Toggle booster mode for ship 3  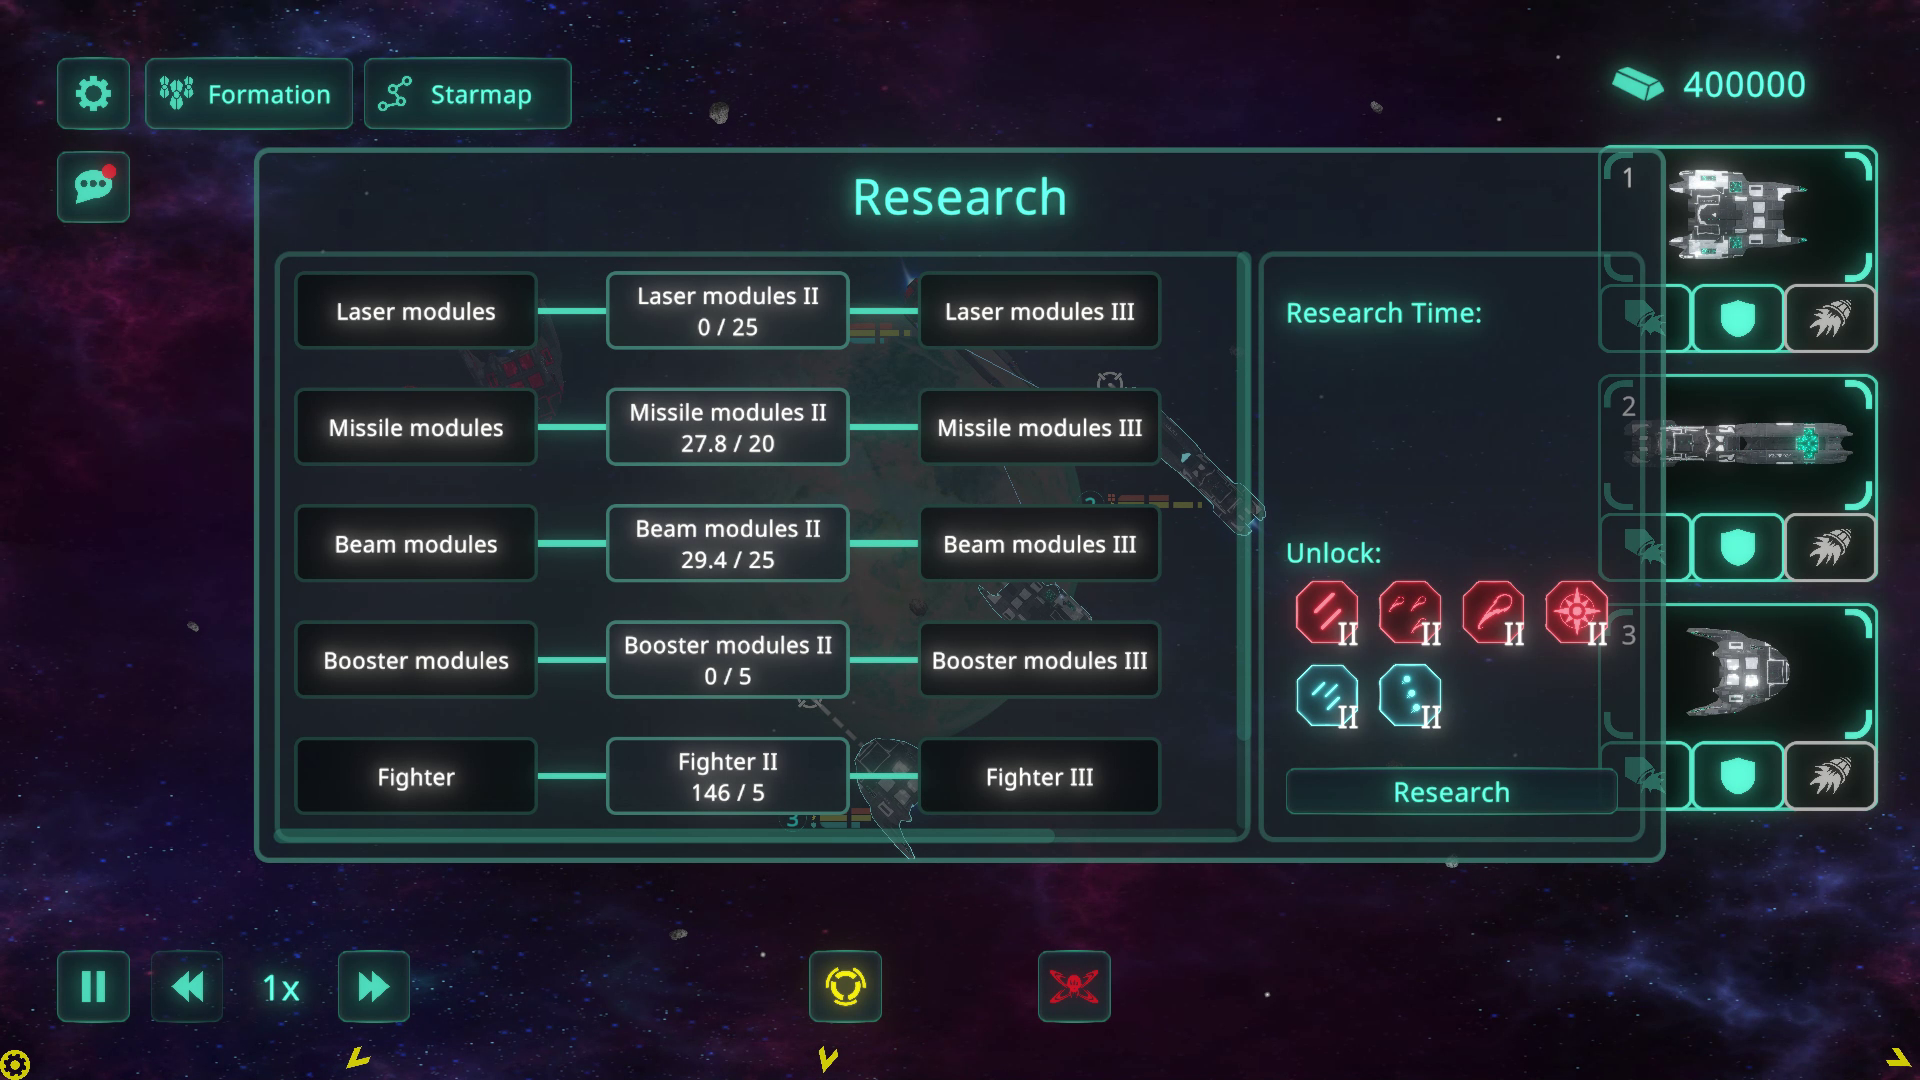click(1829, 776)
